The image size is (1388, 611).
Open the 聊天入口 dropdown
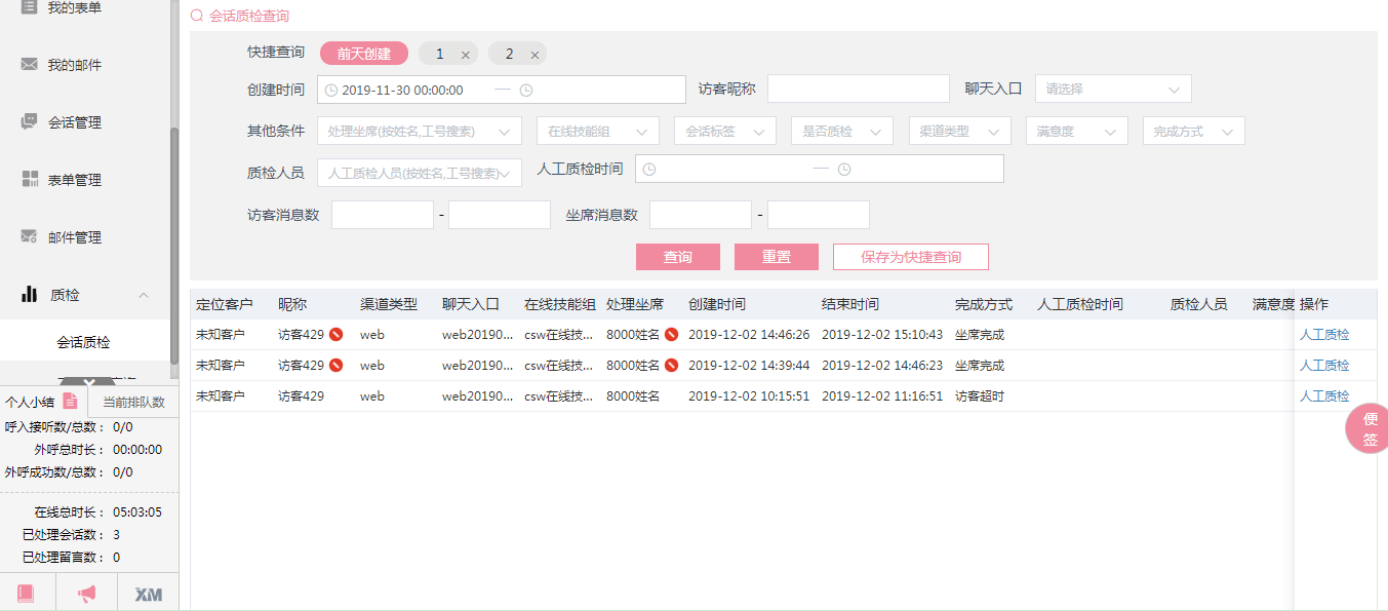[x=1112, y=89]
